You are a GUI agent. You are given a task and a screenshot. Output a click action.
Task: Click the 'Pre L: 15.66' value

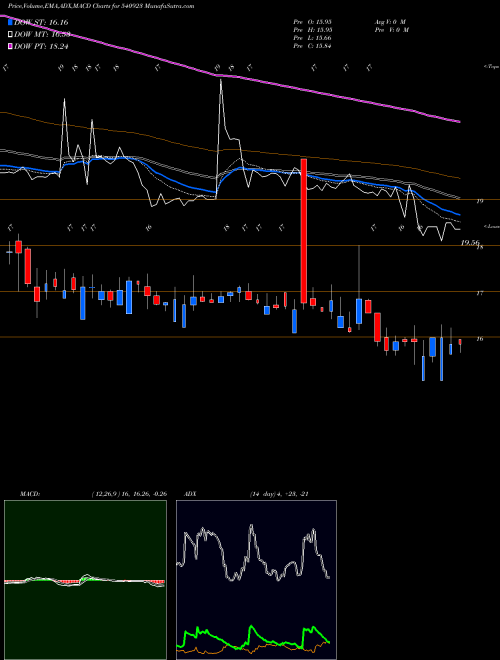coord(313,38)
